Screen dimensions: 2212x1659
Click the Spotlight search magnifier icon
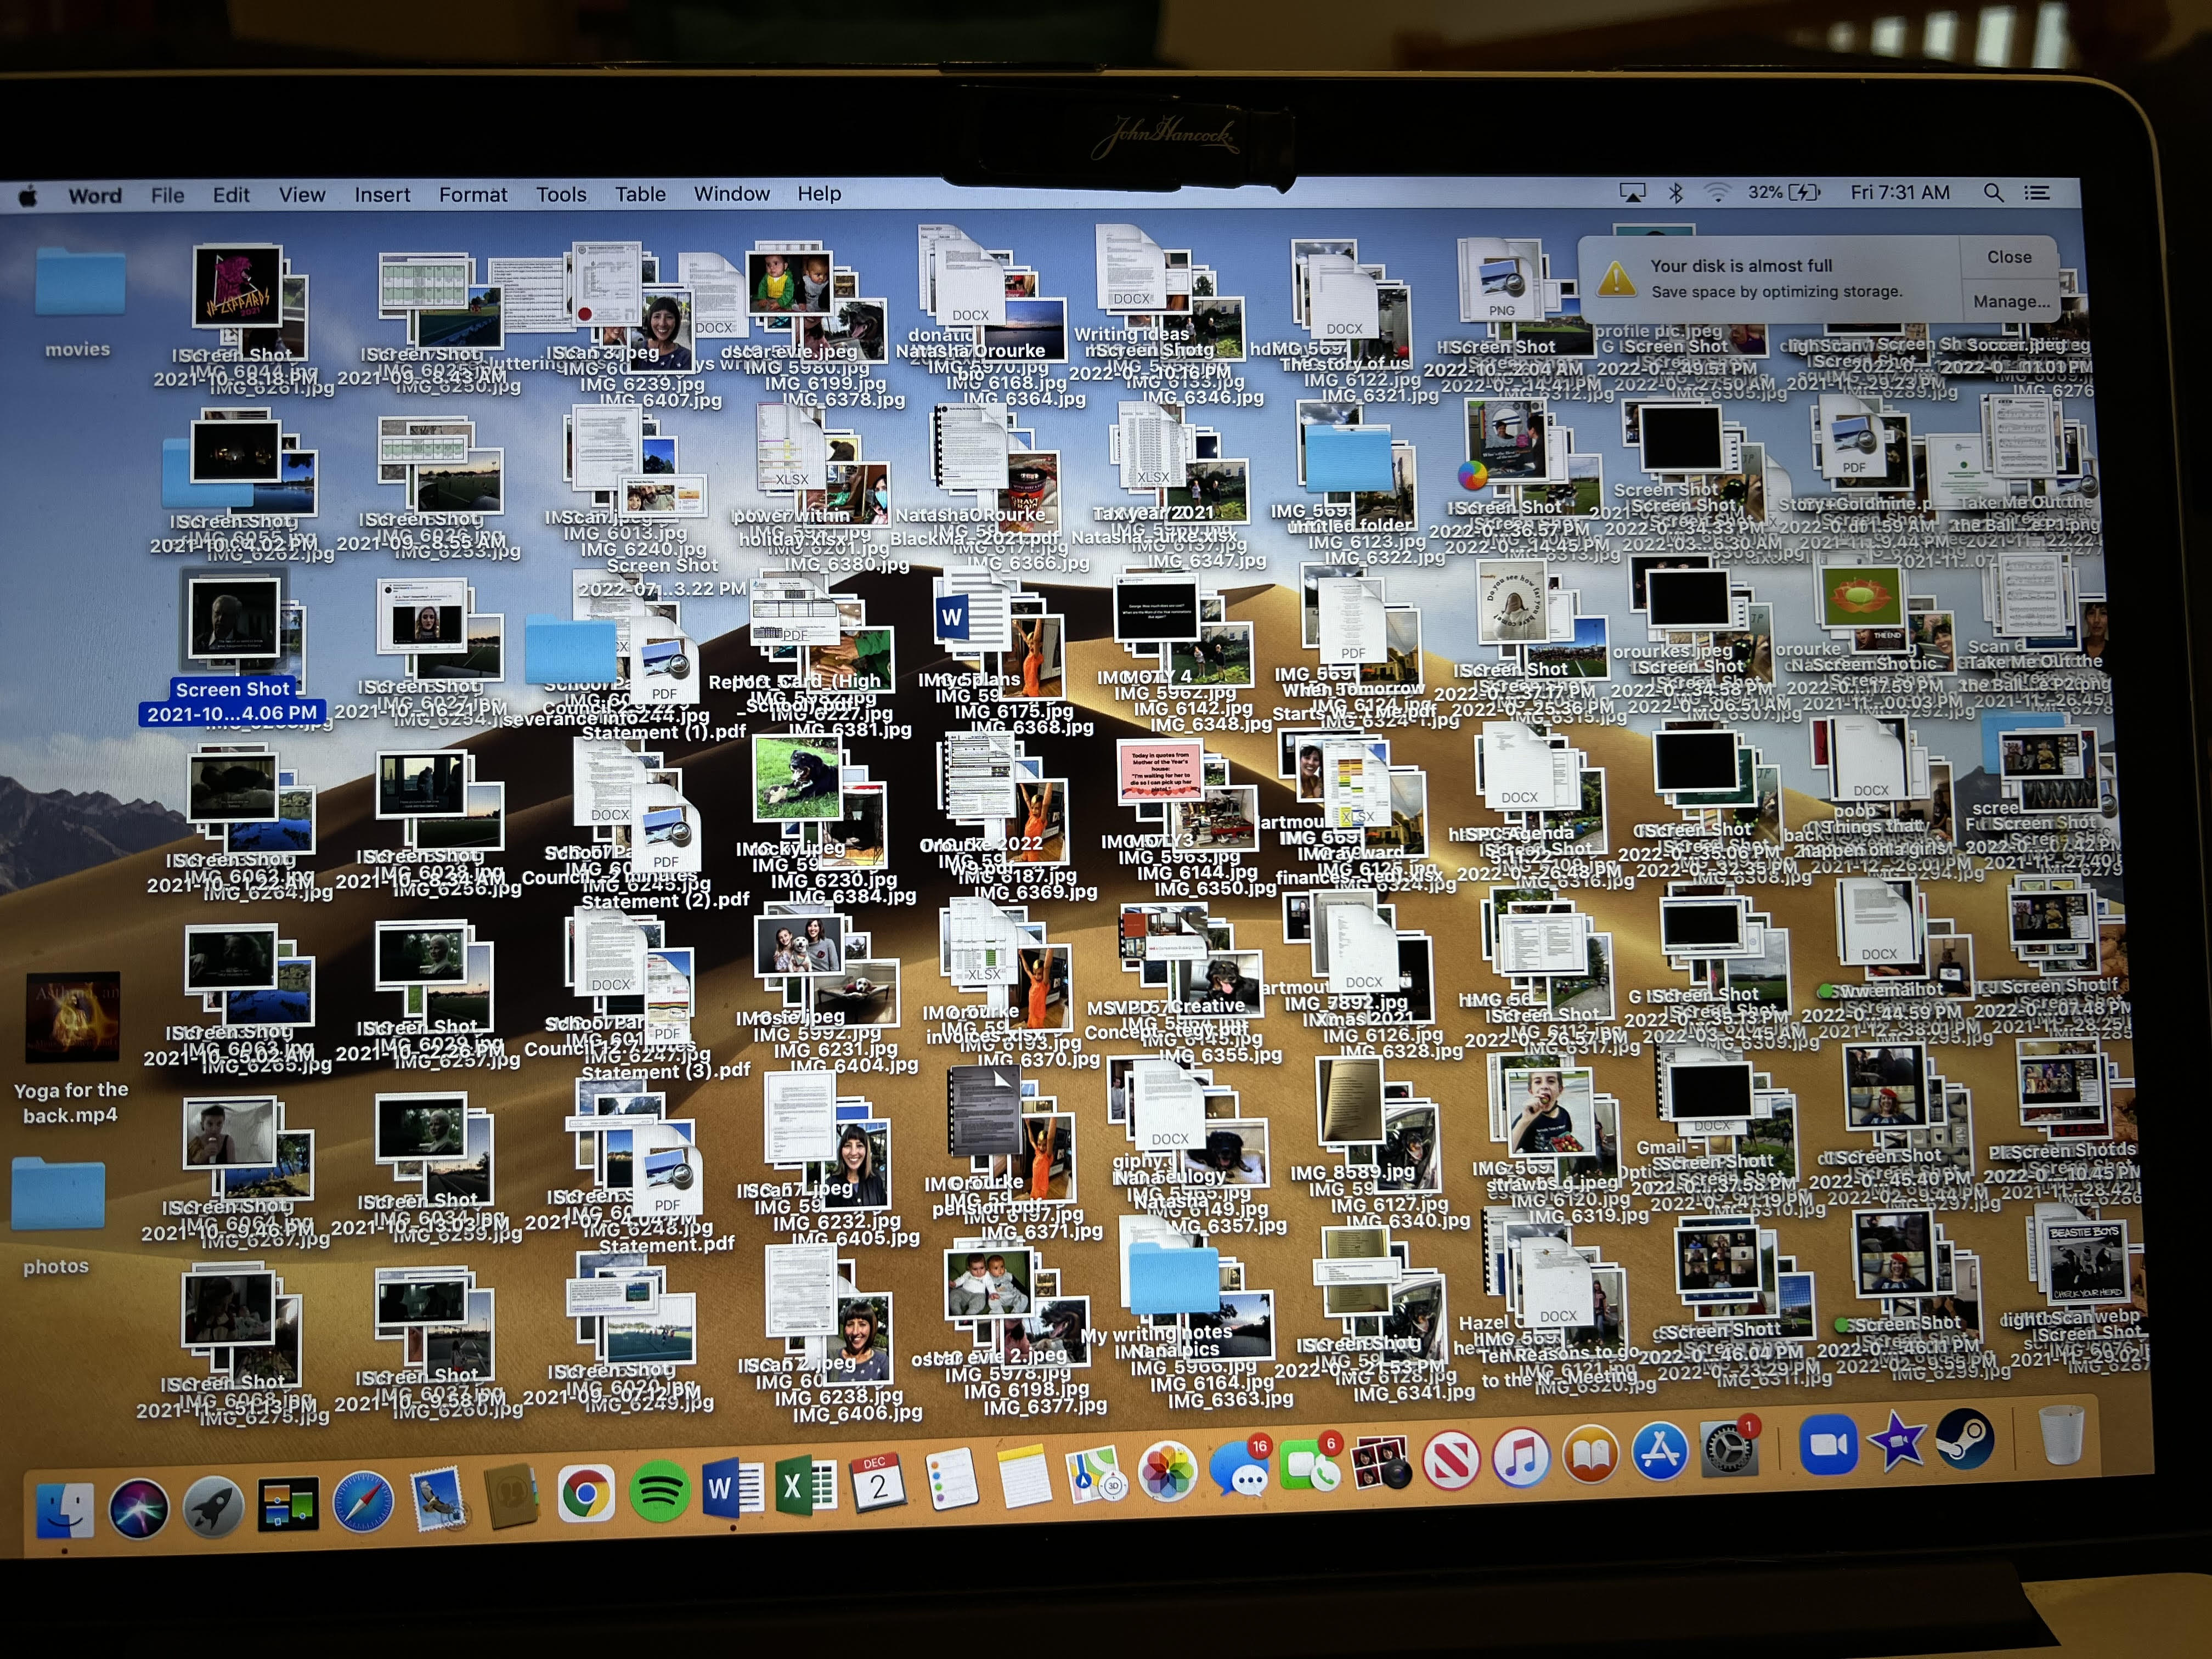click(1993, 193)
